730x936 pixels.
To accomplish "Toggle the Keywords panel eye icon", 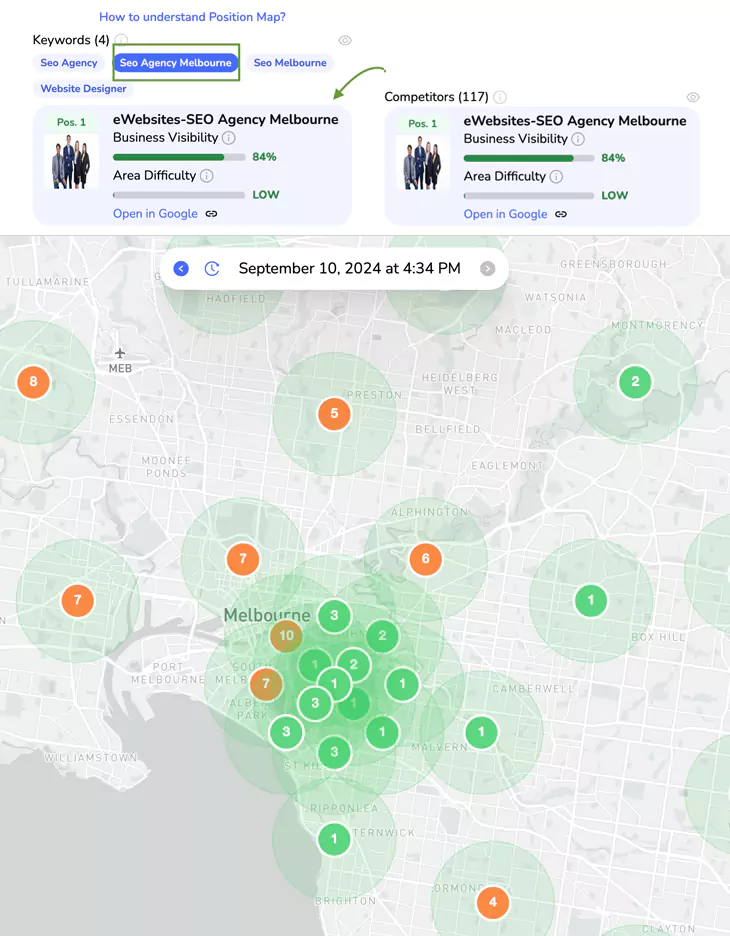I will click(345, 41).
